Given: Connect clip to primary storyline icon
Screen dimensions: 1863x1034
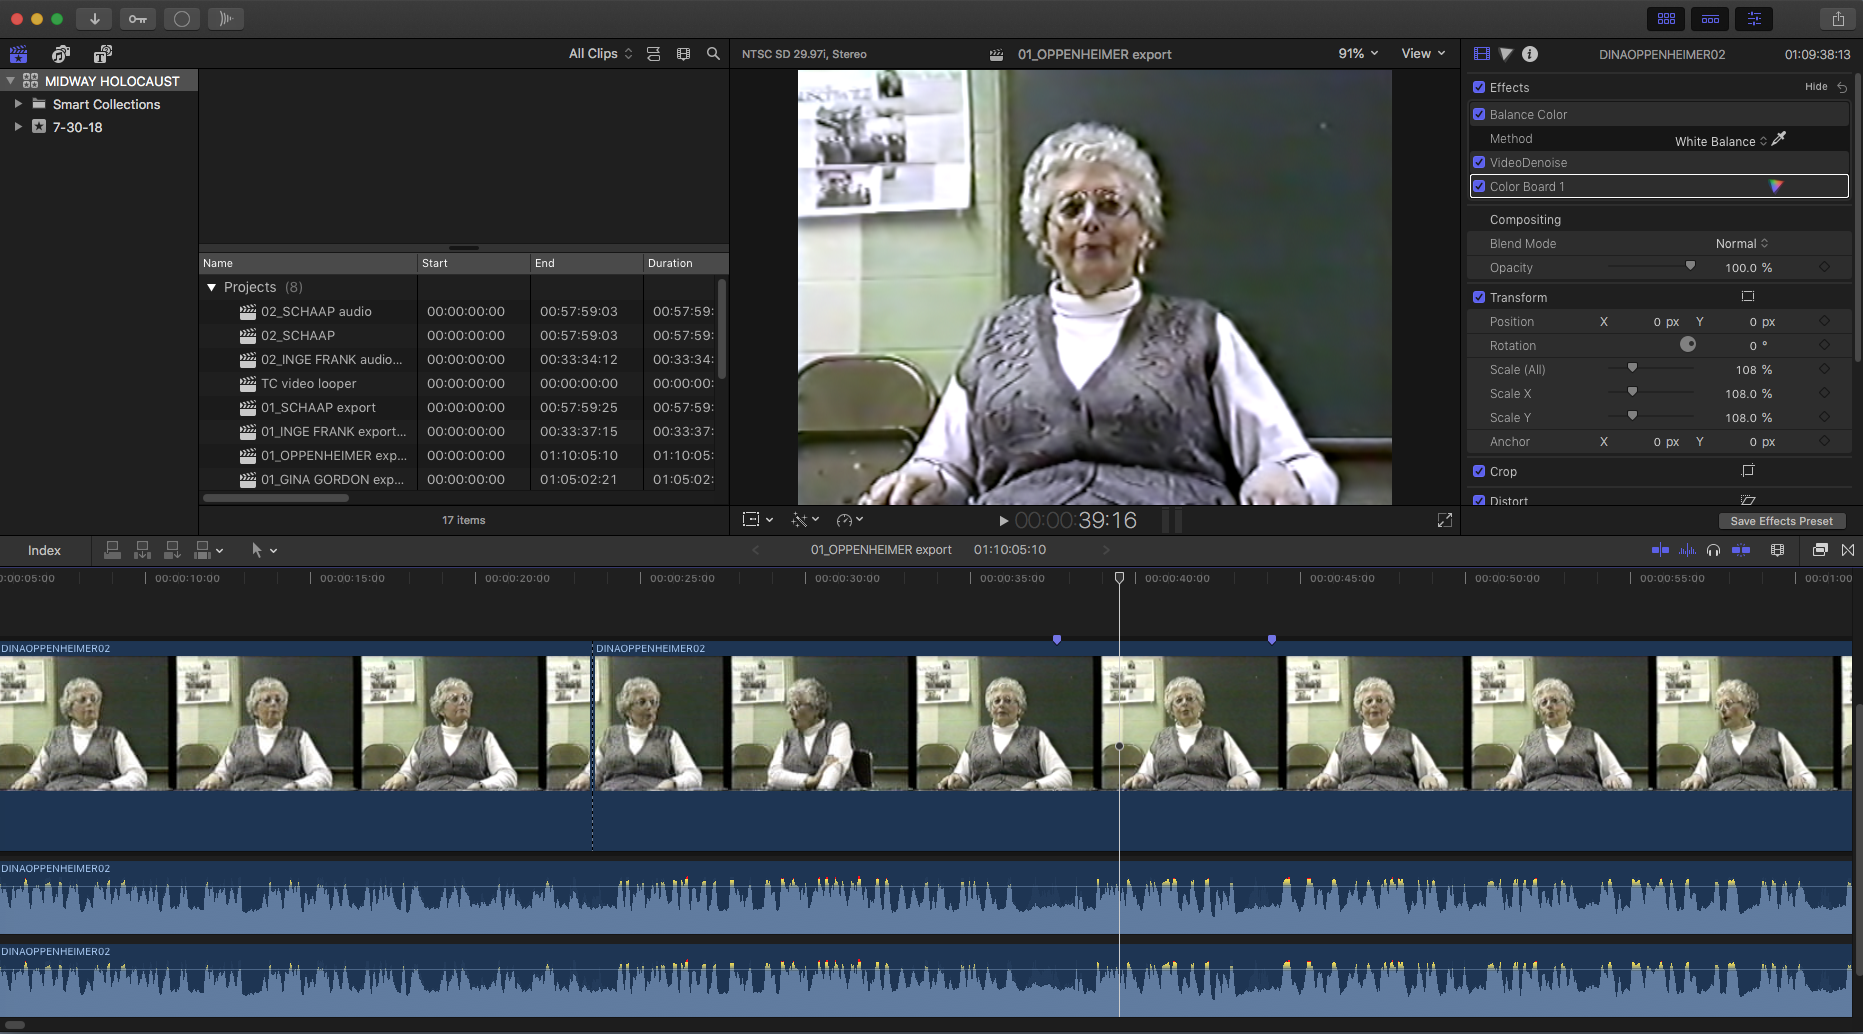Looking at the screenshot, I should click(113, 550).
